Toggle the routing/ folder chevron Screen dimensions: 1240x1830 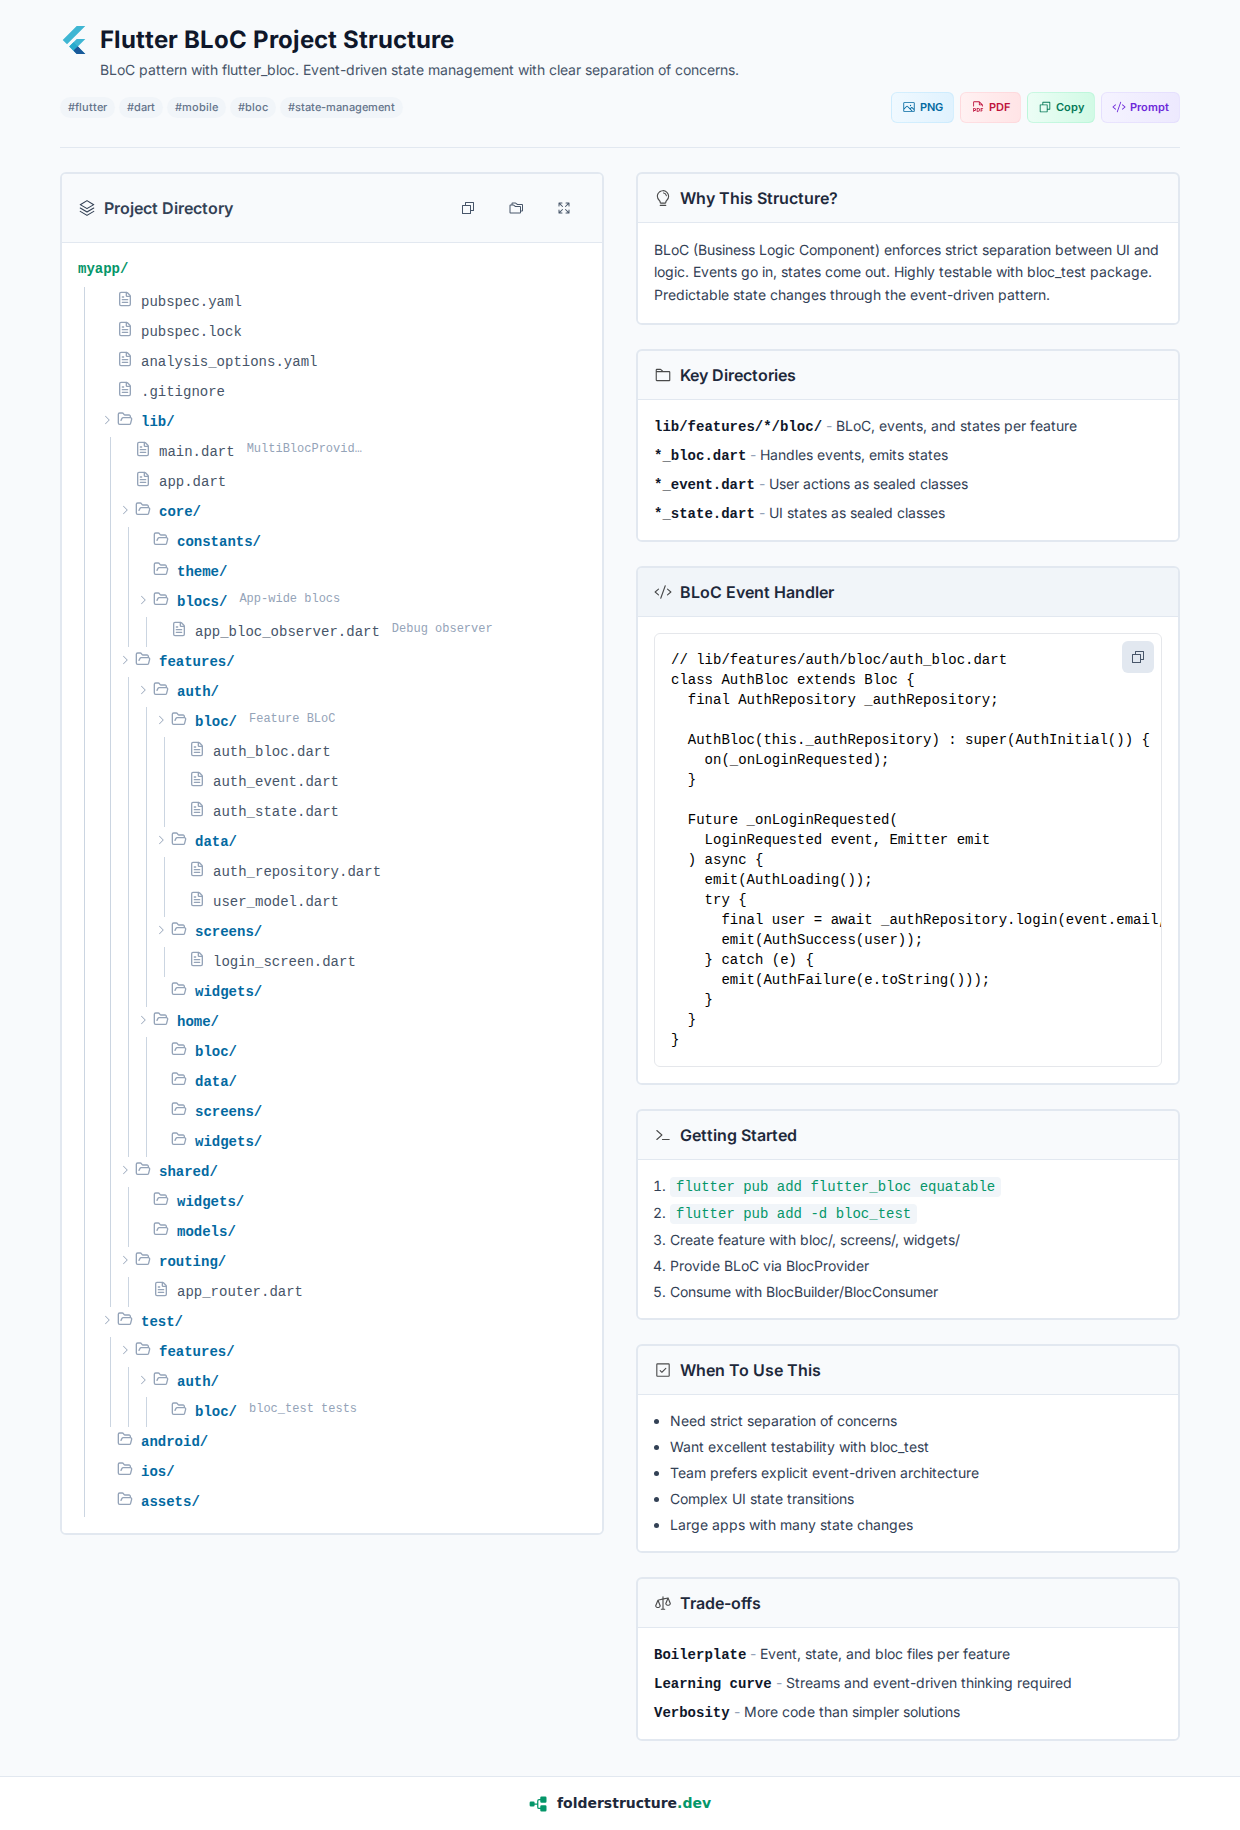point(125,1260)
